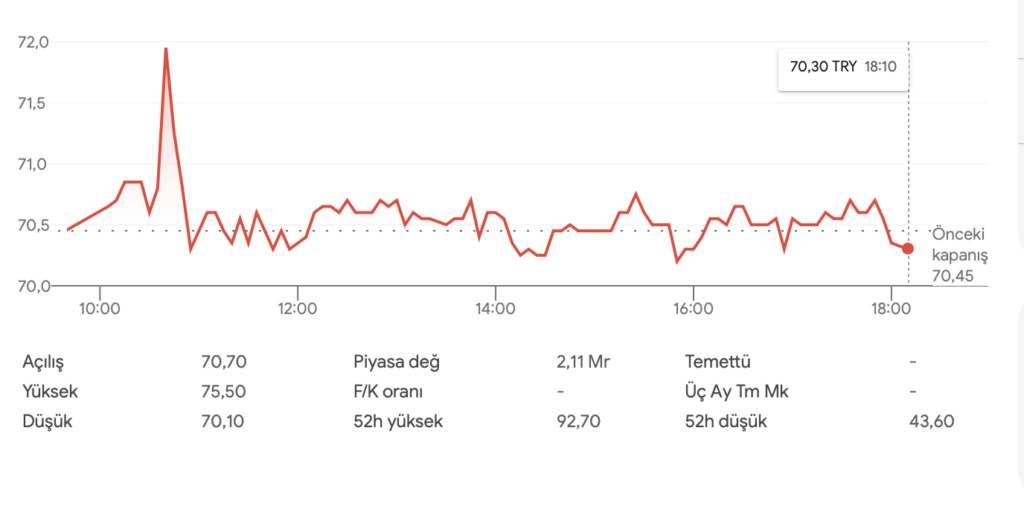Viewport: 1024px width, 518px height.
Task: Select the Yüksek value 75,50
Action: pyautogui.click(x=224, y=391)
